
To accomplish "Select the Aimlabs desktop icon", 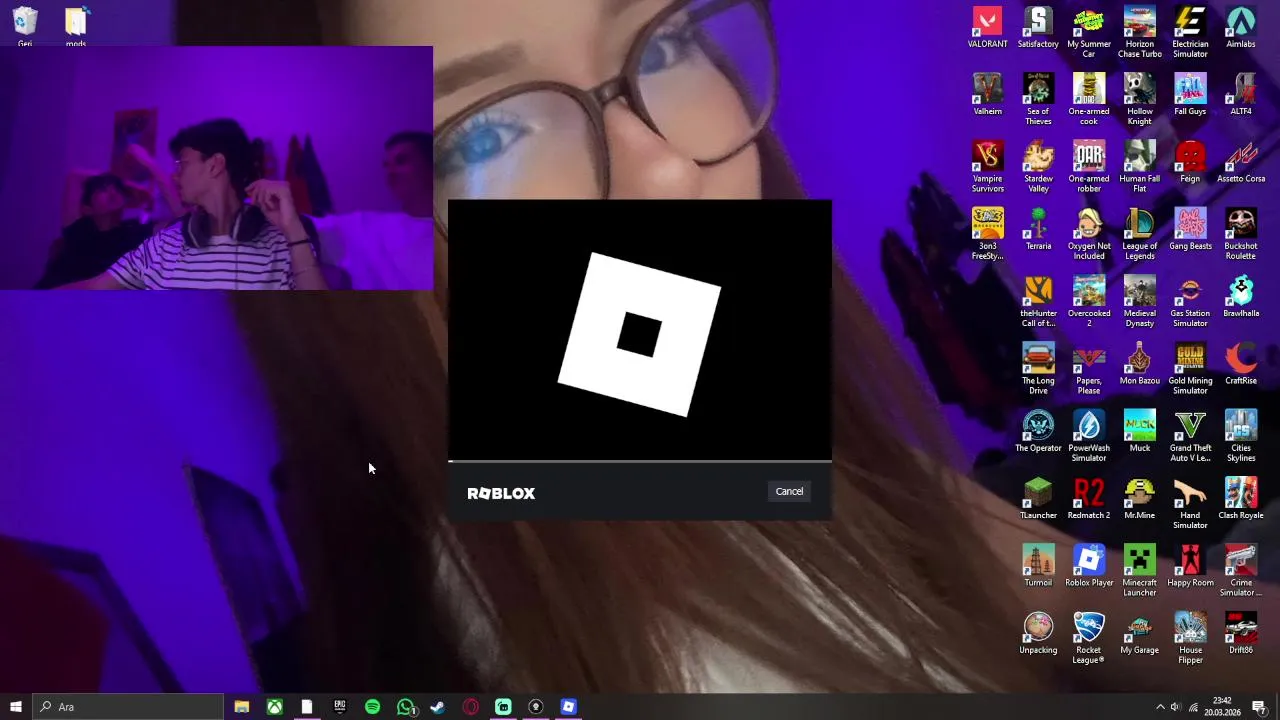I will click(1241, 28).
